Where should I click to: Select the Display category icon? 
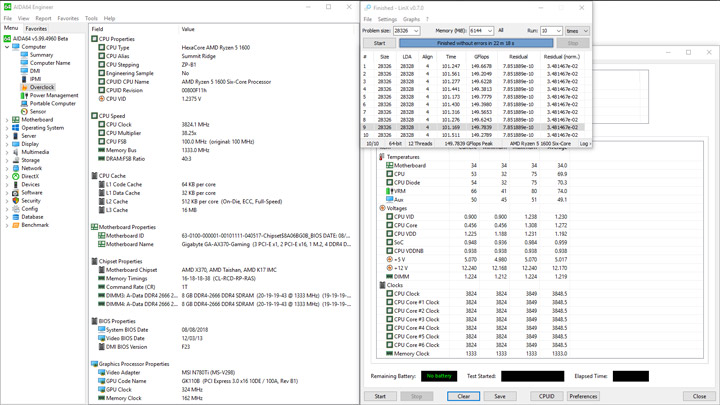click(16, 144)
